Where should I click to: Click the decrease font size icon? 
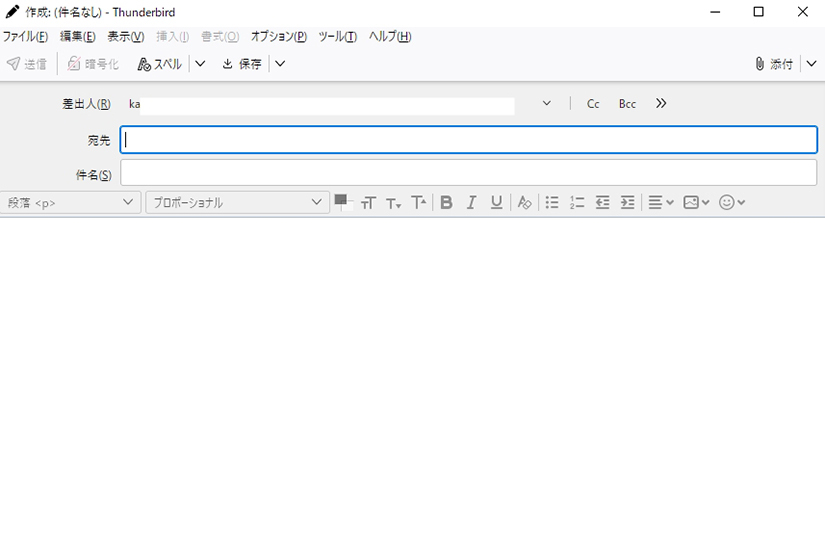tap(393, 203)
